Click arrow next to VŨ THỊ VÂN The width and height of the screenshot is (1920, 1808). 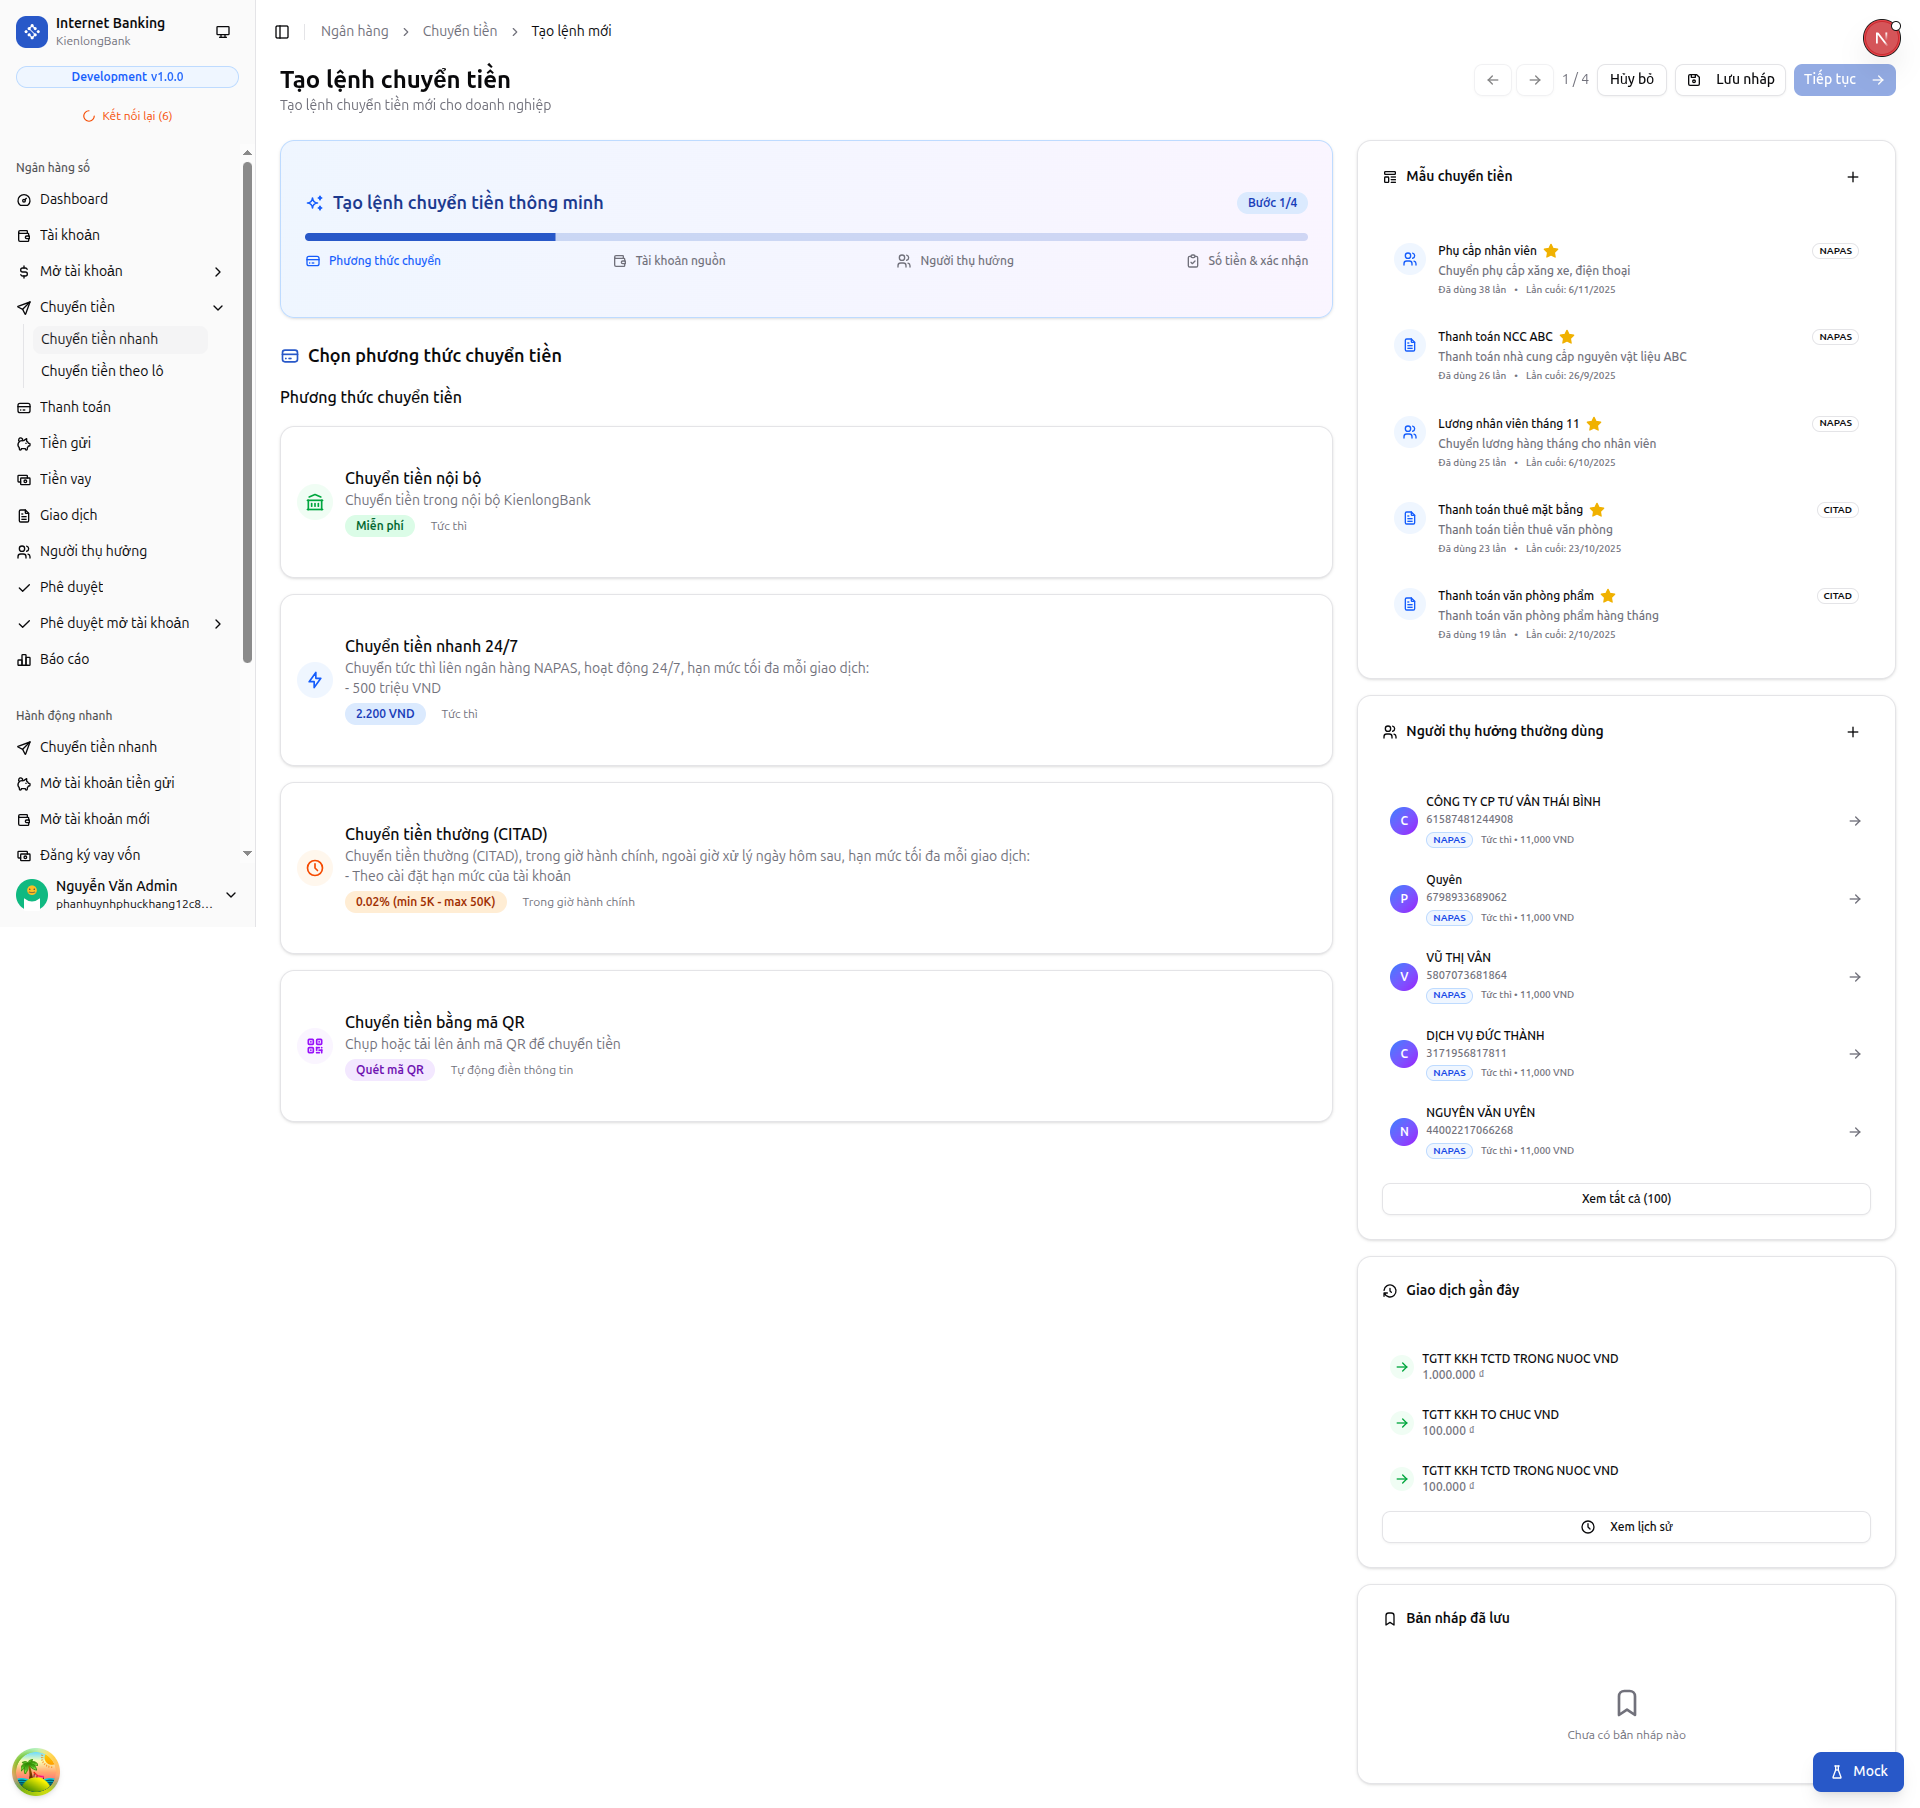(x=1854, y=977)
